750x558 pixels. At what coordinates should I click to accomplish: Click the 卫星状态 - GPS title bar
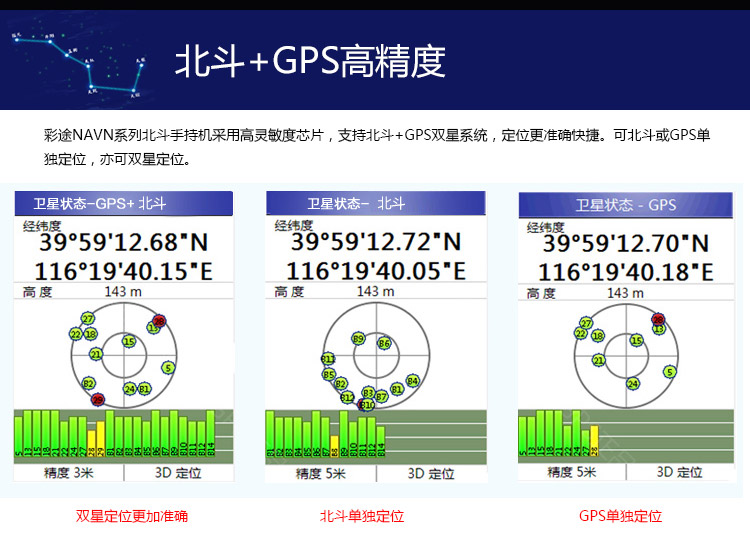click(x=626, y=205)
